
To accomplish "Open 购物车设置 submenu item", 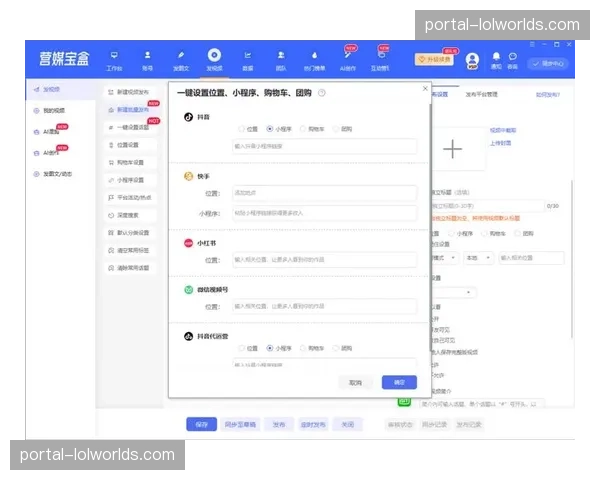I will [130, 163].
